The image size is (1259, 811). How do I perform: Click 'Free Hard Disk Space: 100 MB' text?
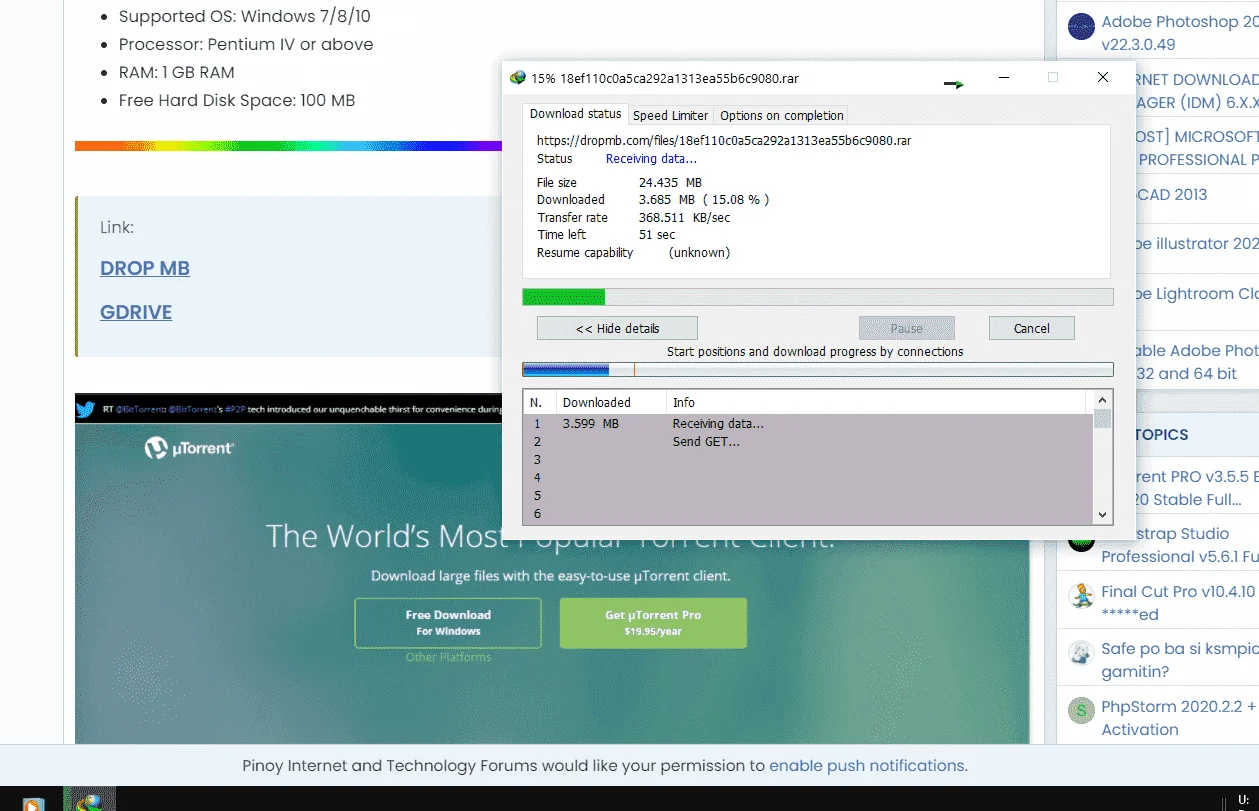(x=237, y=100)
